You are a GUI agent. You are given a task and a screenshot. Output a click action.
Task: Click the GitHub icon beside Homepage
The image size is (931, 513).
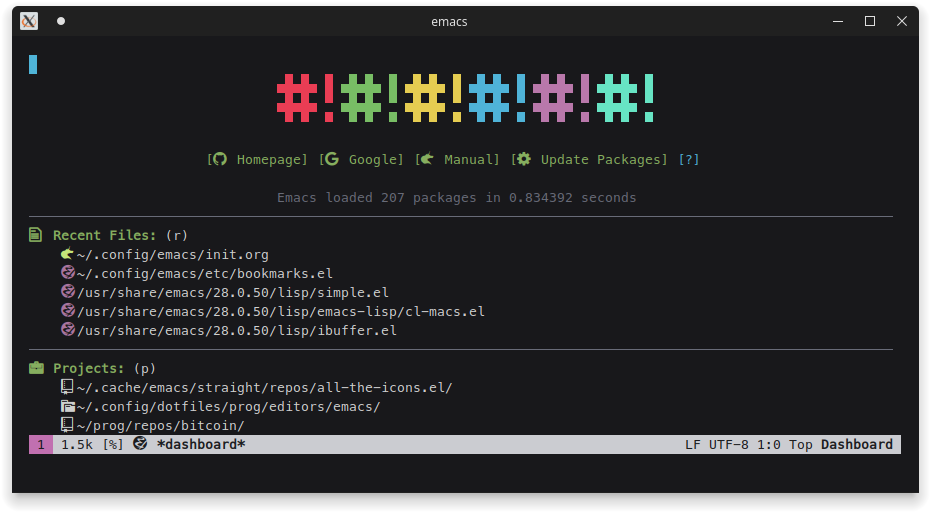(220, 159)
